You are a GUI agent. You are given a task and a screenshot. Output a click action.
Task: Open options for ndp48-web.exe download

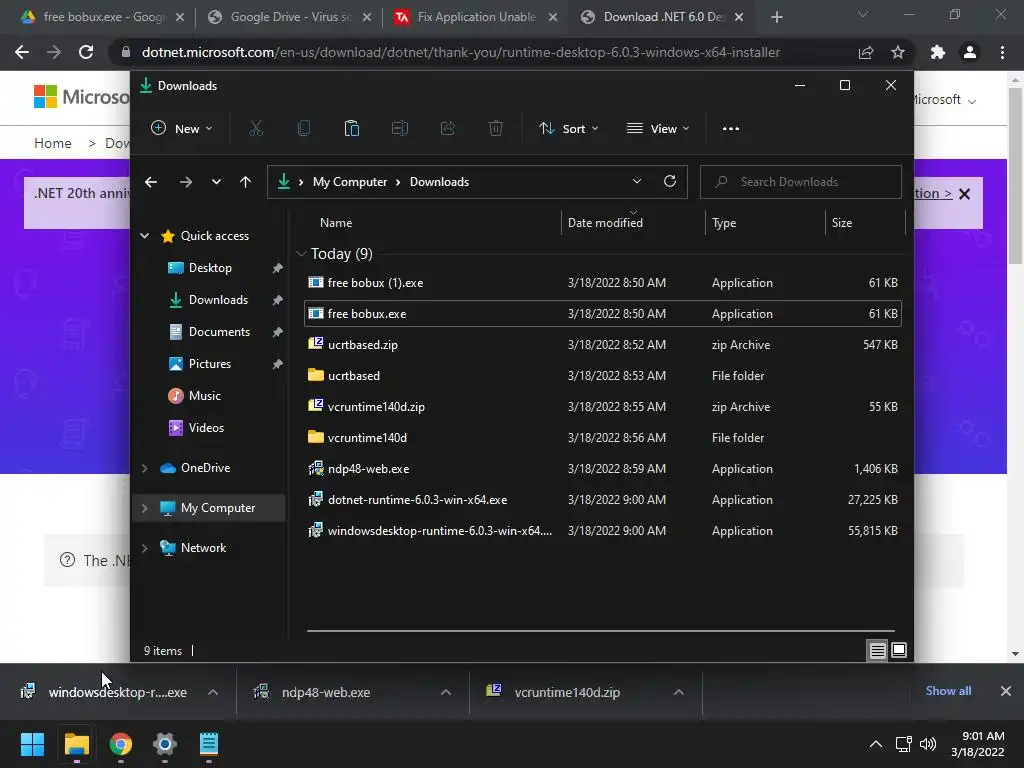(x=446, y=692)
